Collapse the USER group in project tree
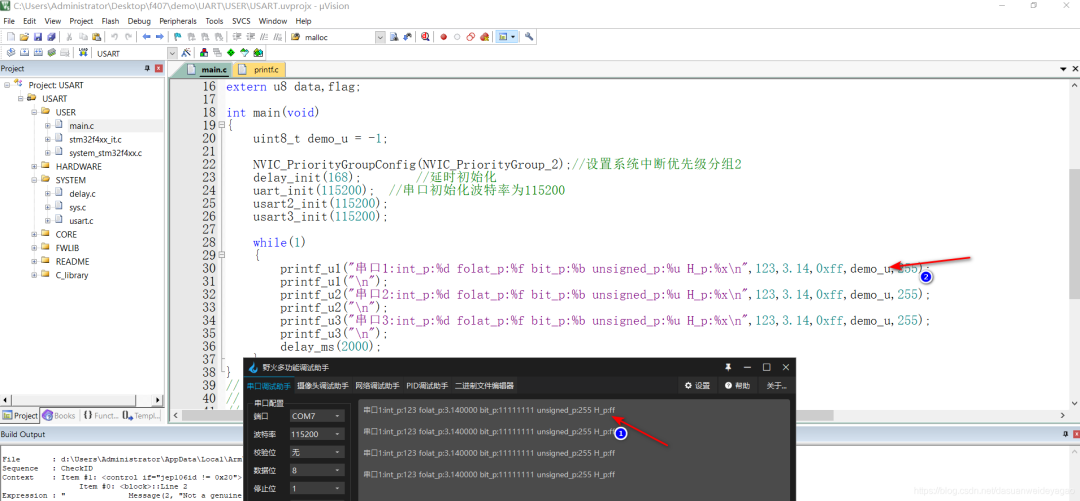Viewport: 1080px width, 501px height. [34, 112]
